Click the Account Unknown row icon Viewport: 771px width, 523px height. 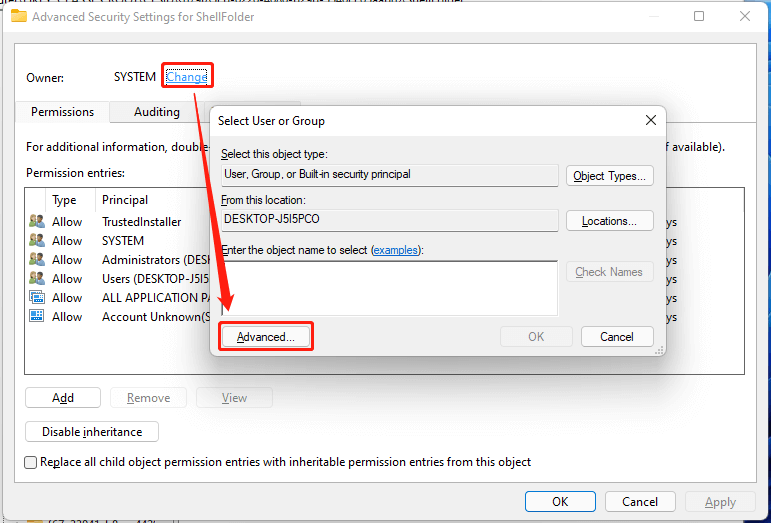coord(37,317)
